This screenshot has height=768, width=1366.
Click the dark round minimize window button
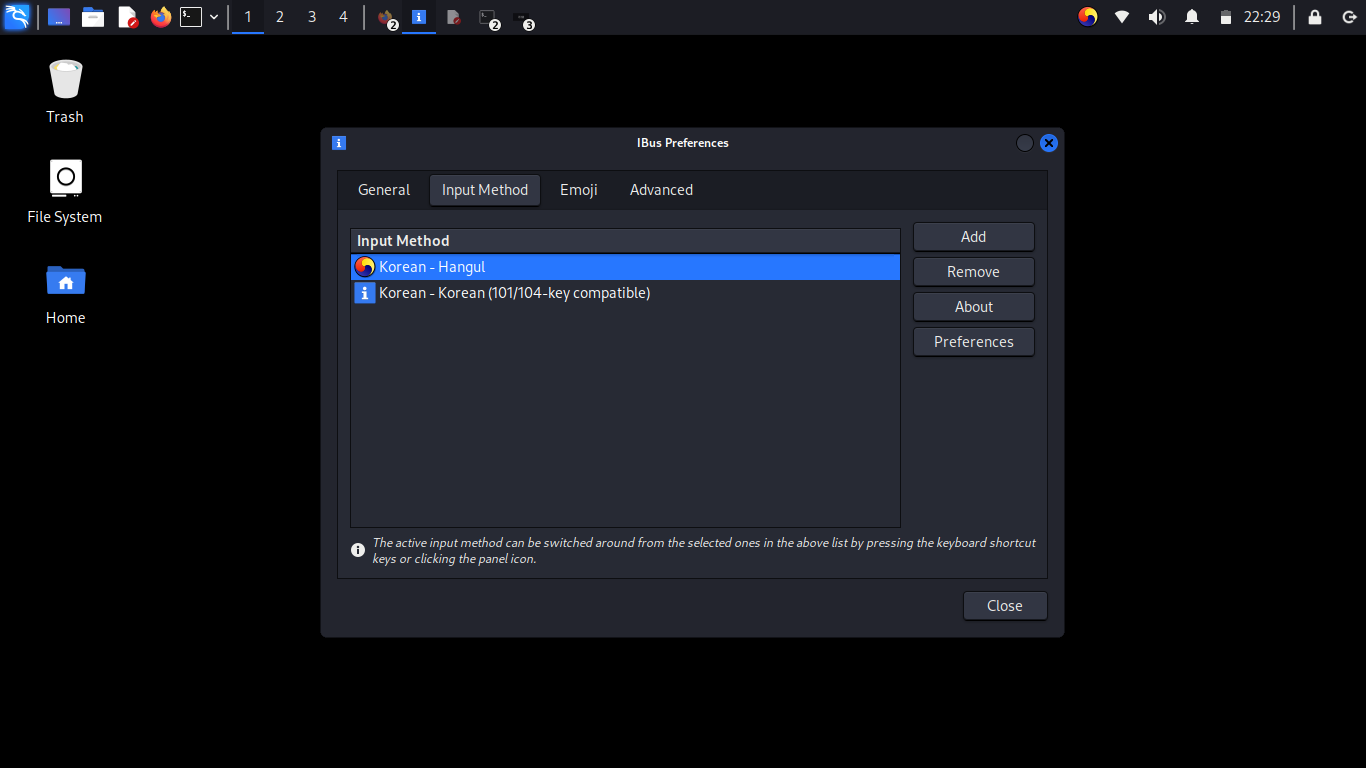pos(1025,143)
